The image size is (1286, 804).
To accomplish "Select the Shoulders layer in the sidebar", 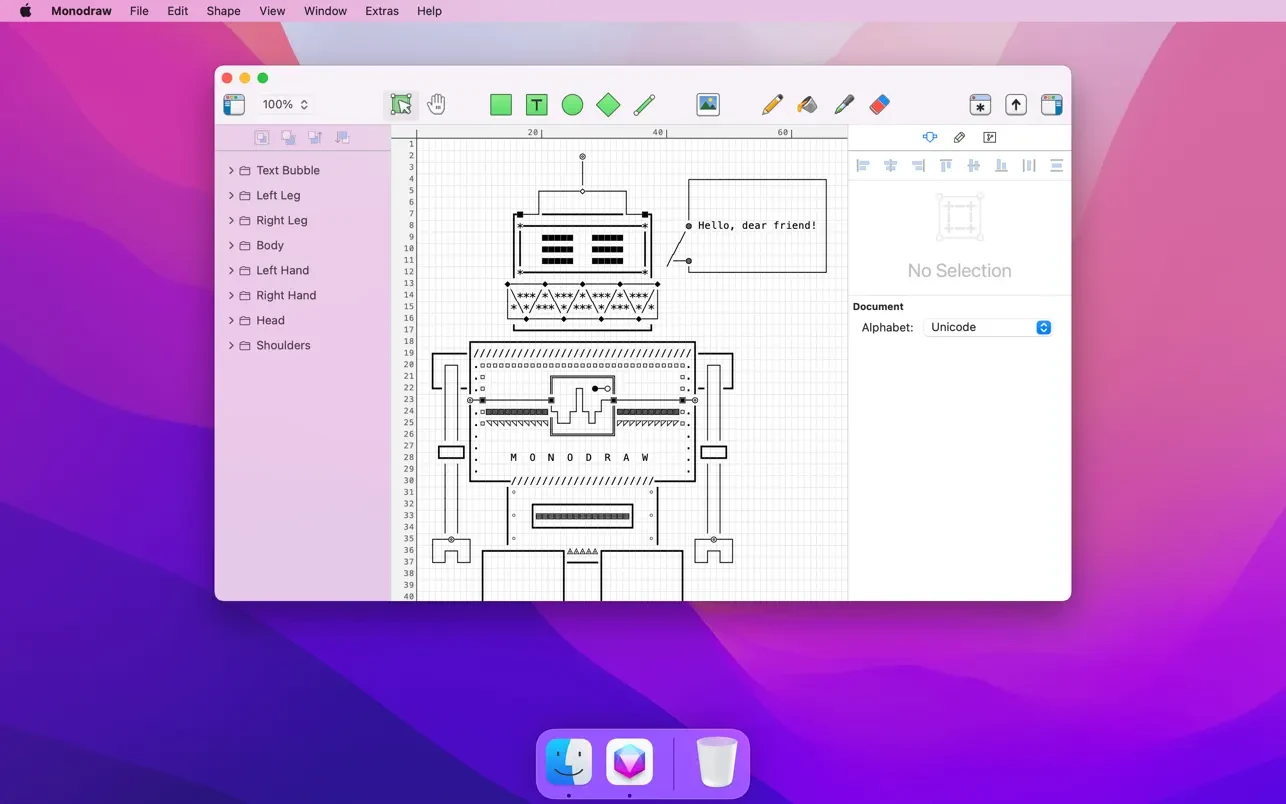I will coord(283,346).
